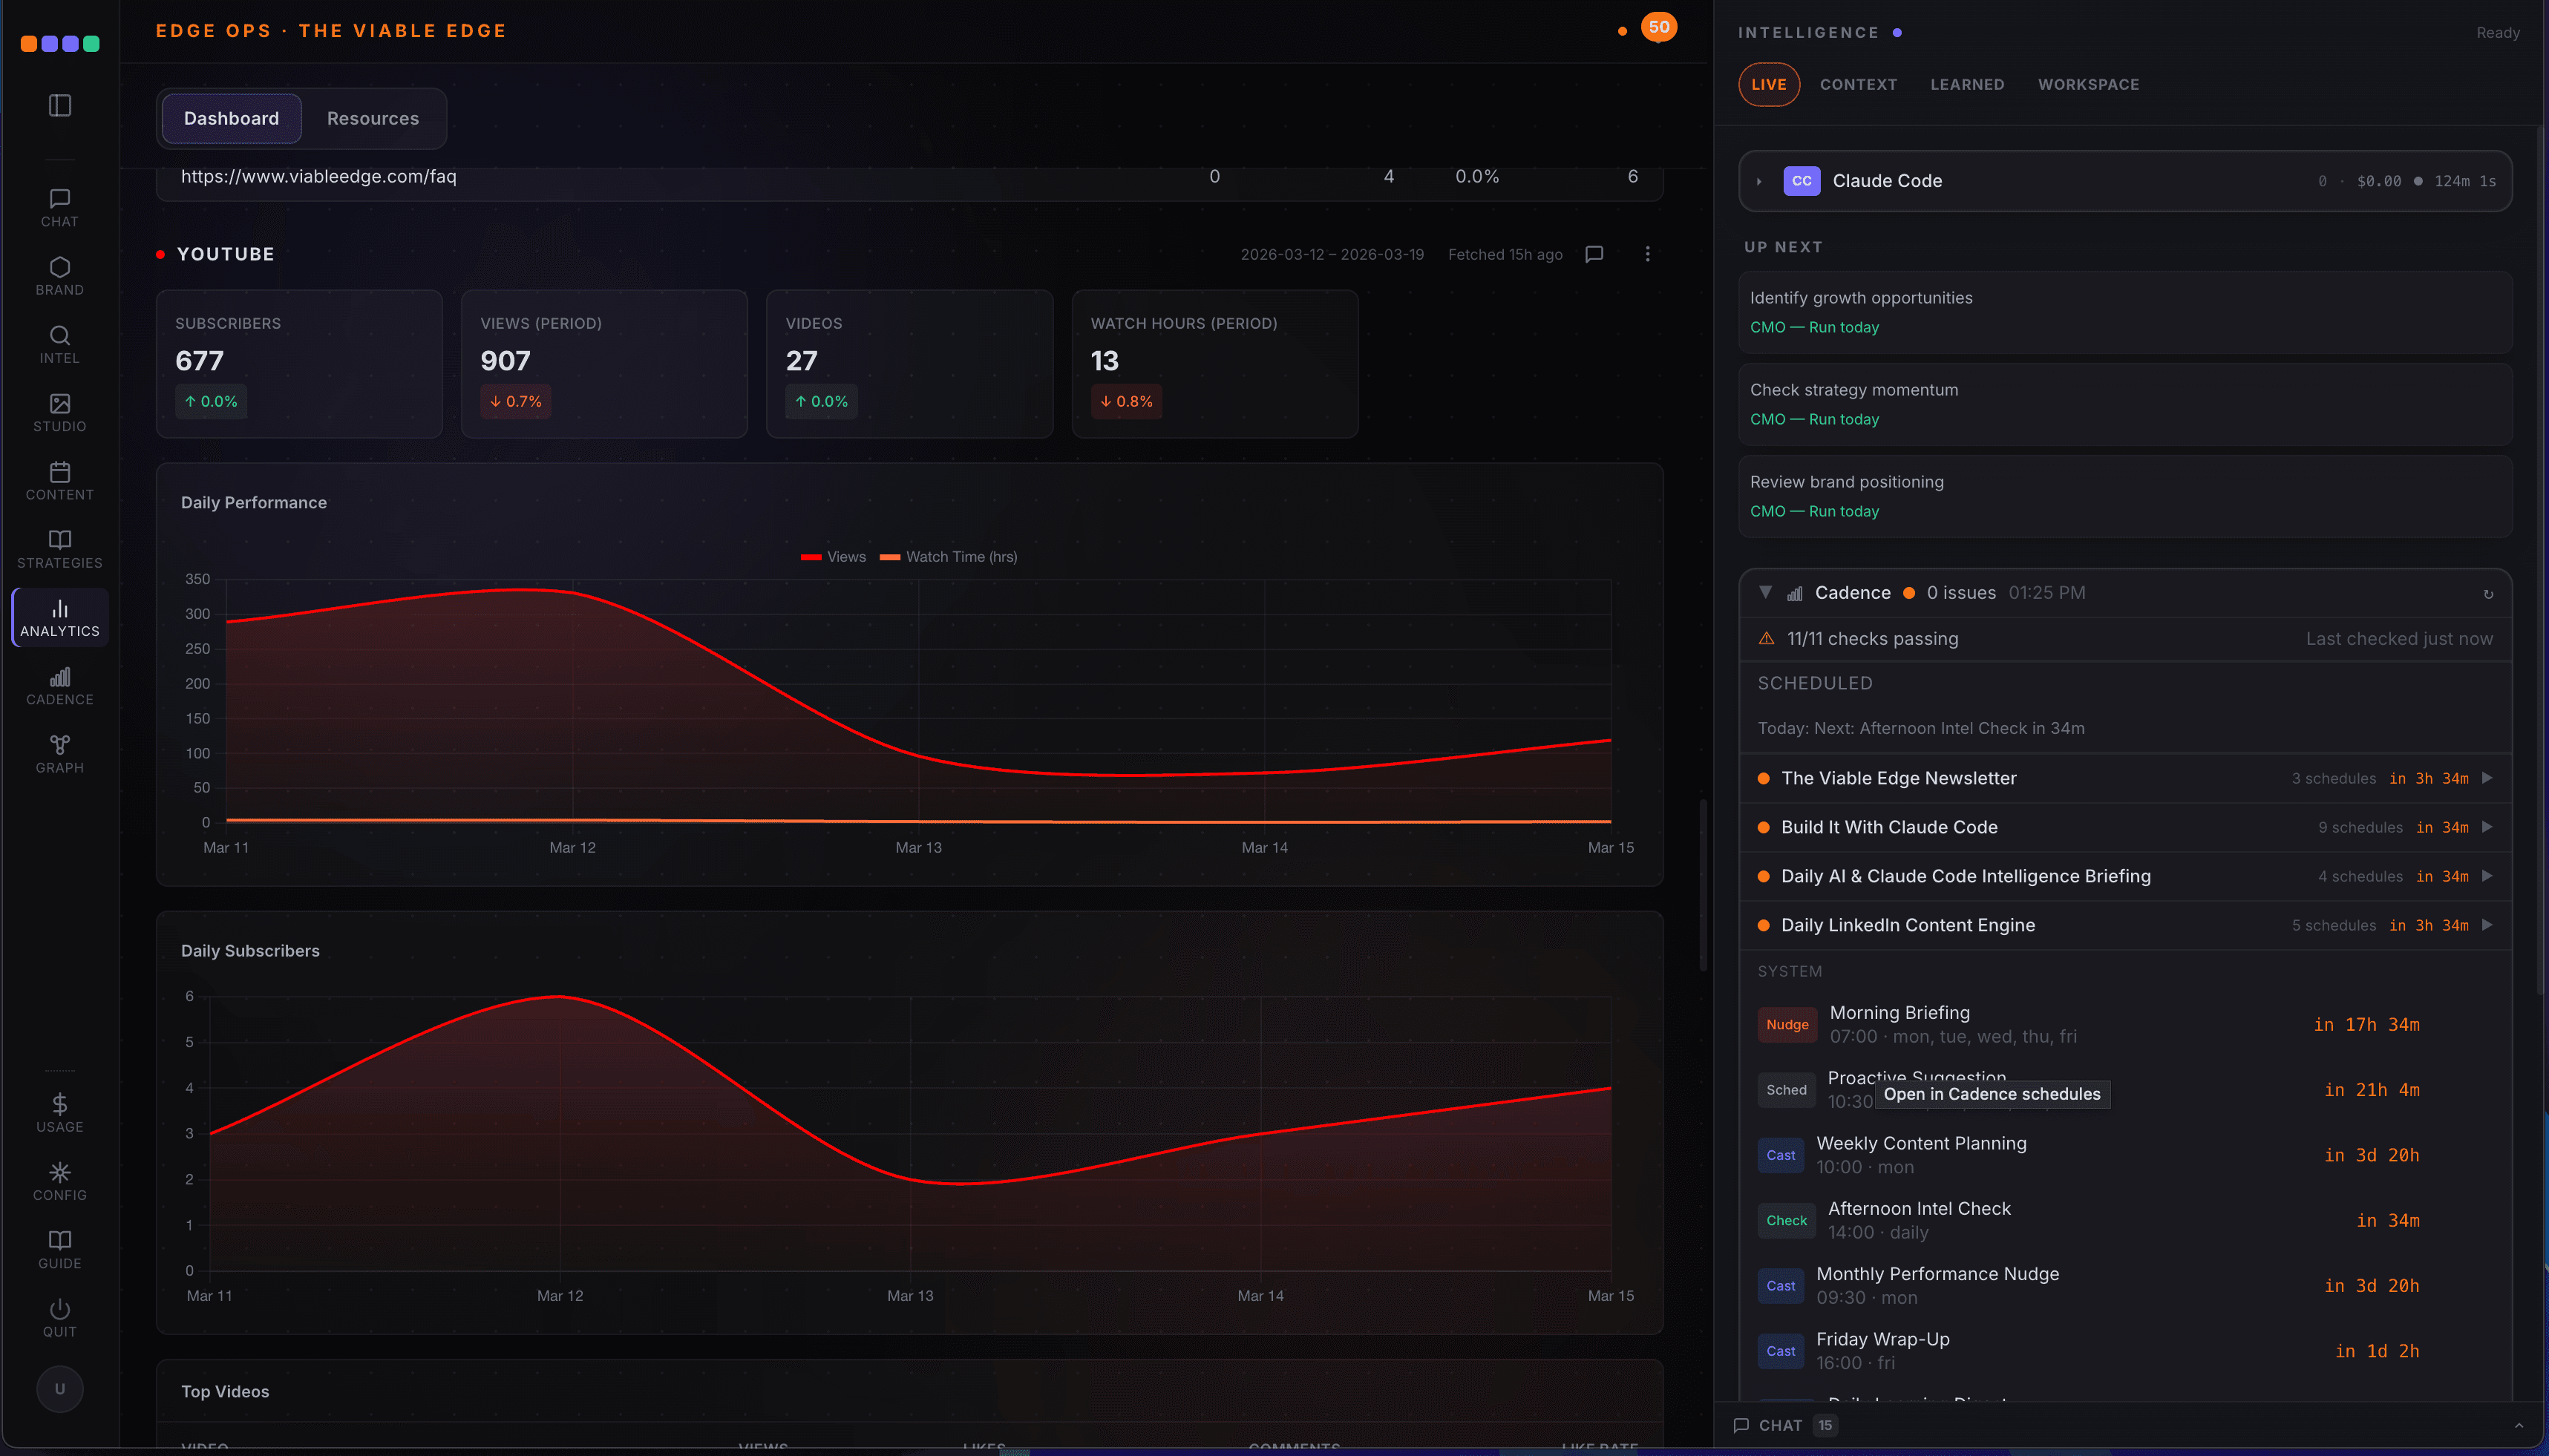Switch to the Resources tab
The height and width of the screenshot is (1456, 2549).
[x=372, y=118]
